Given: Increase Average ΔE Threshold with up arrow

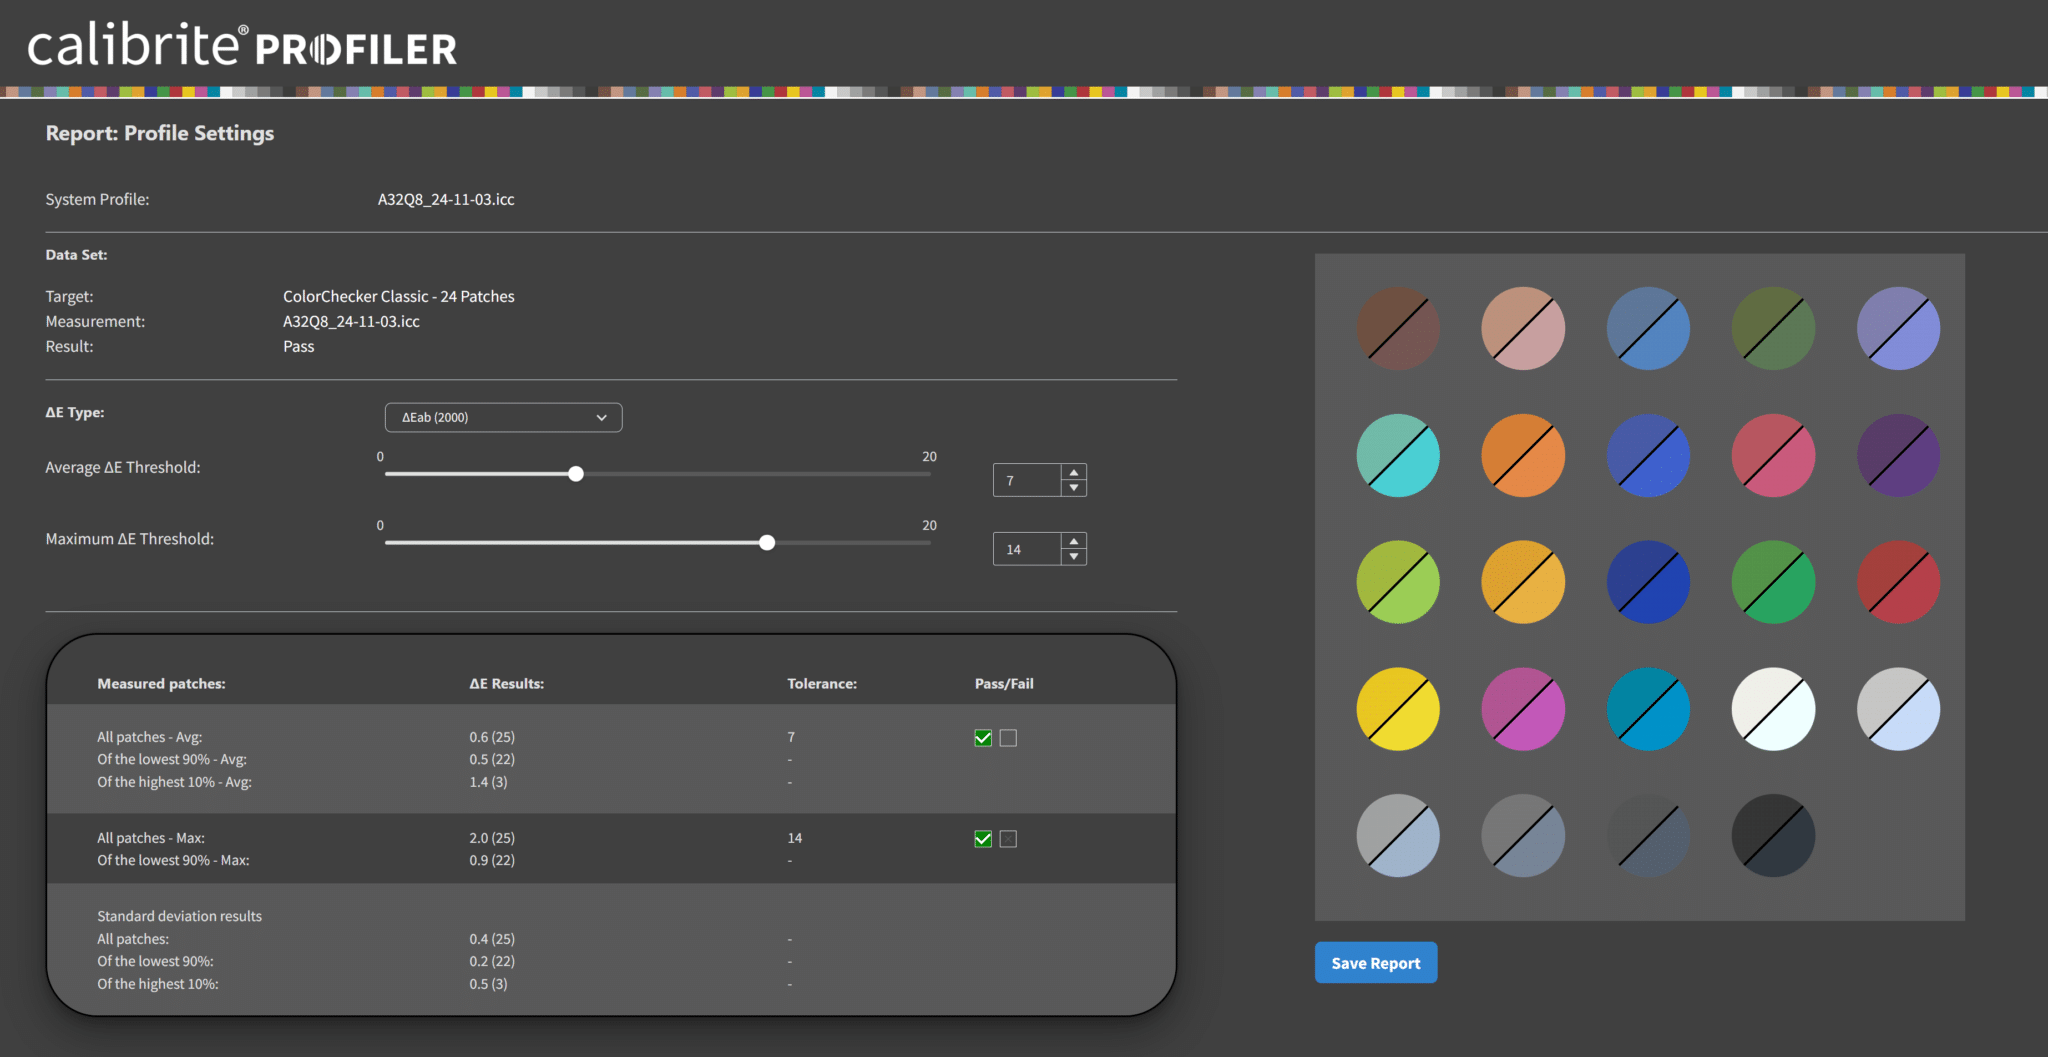Looking at the screenshot, I should coord(1074,472).
